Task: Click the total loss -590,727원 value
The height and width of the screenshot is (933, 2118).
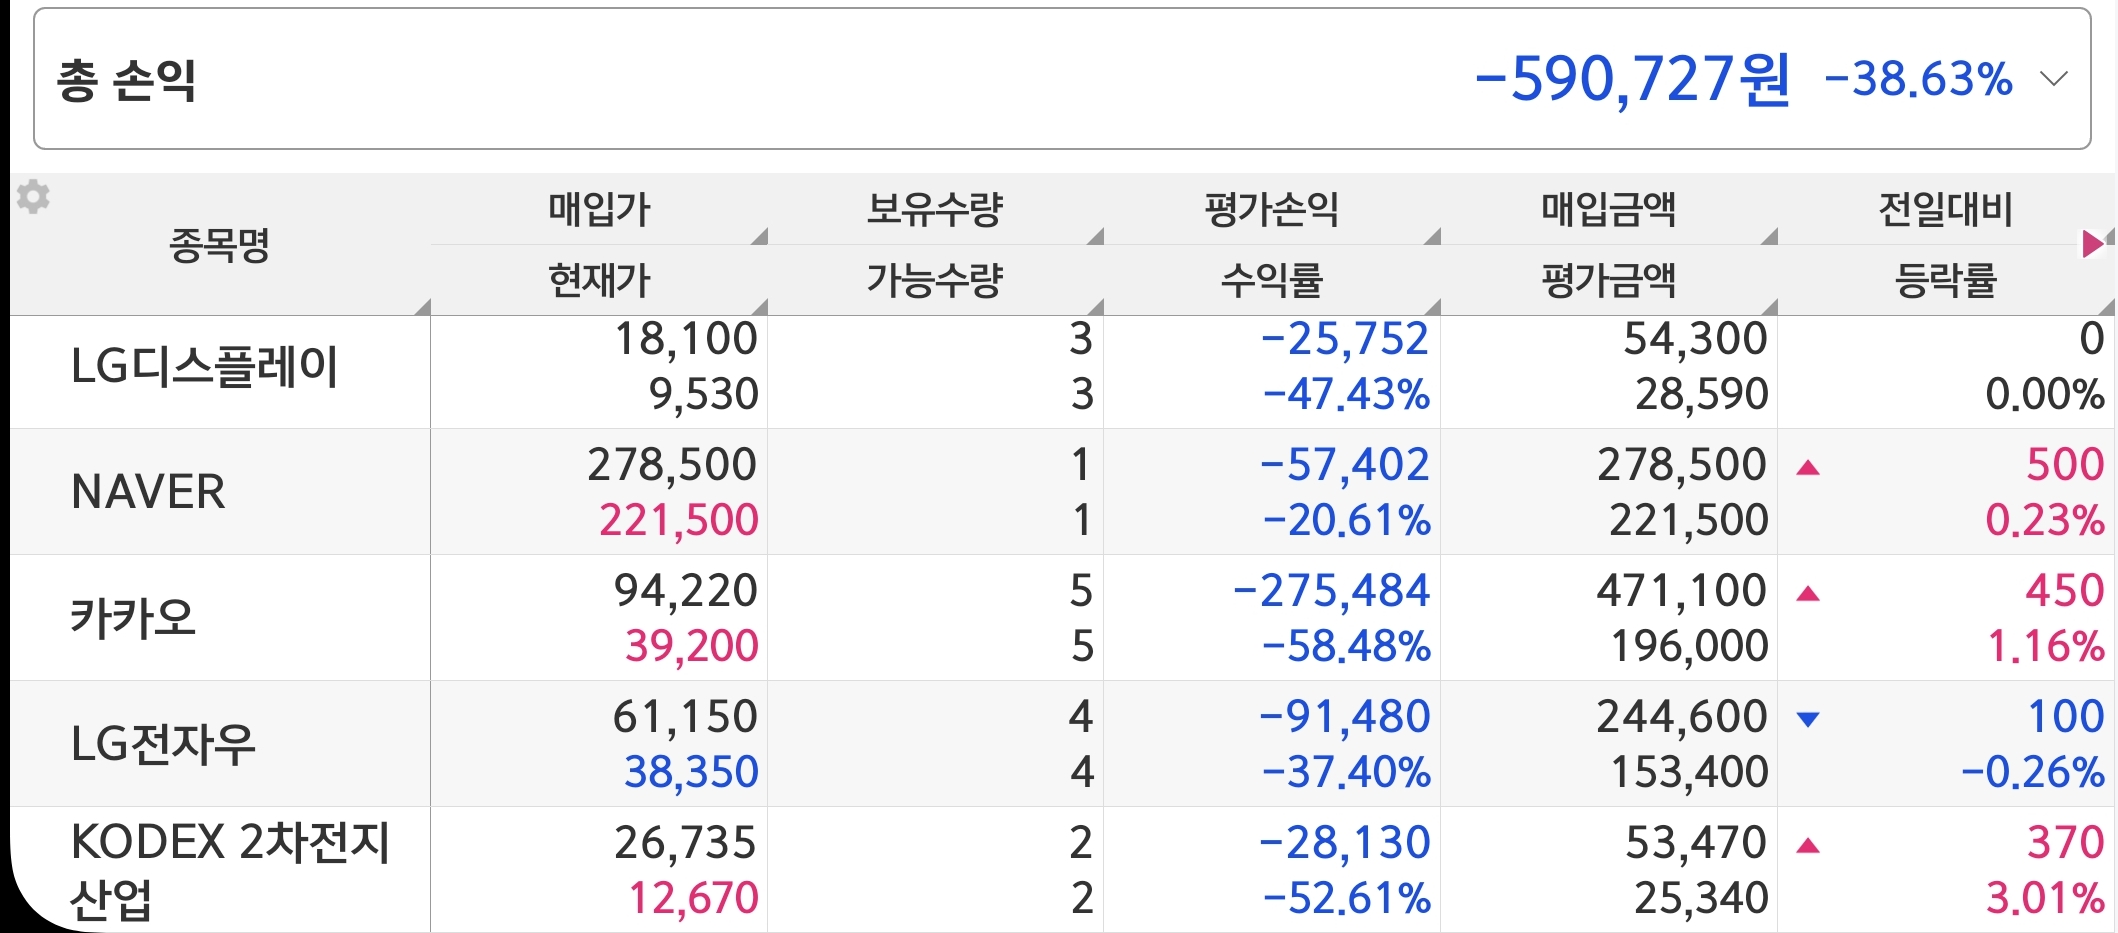Action: 1633,79
